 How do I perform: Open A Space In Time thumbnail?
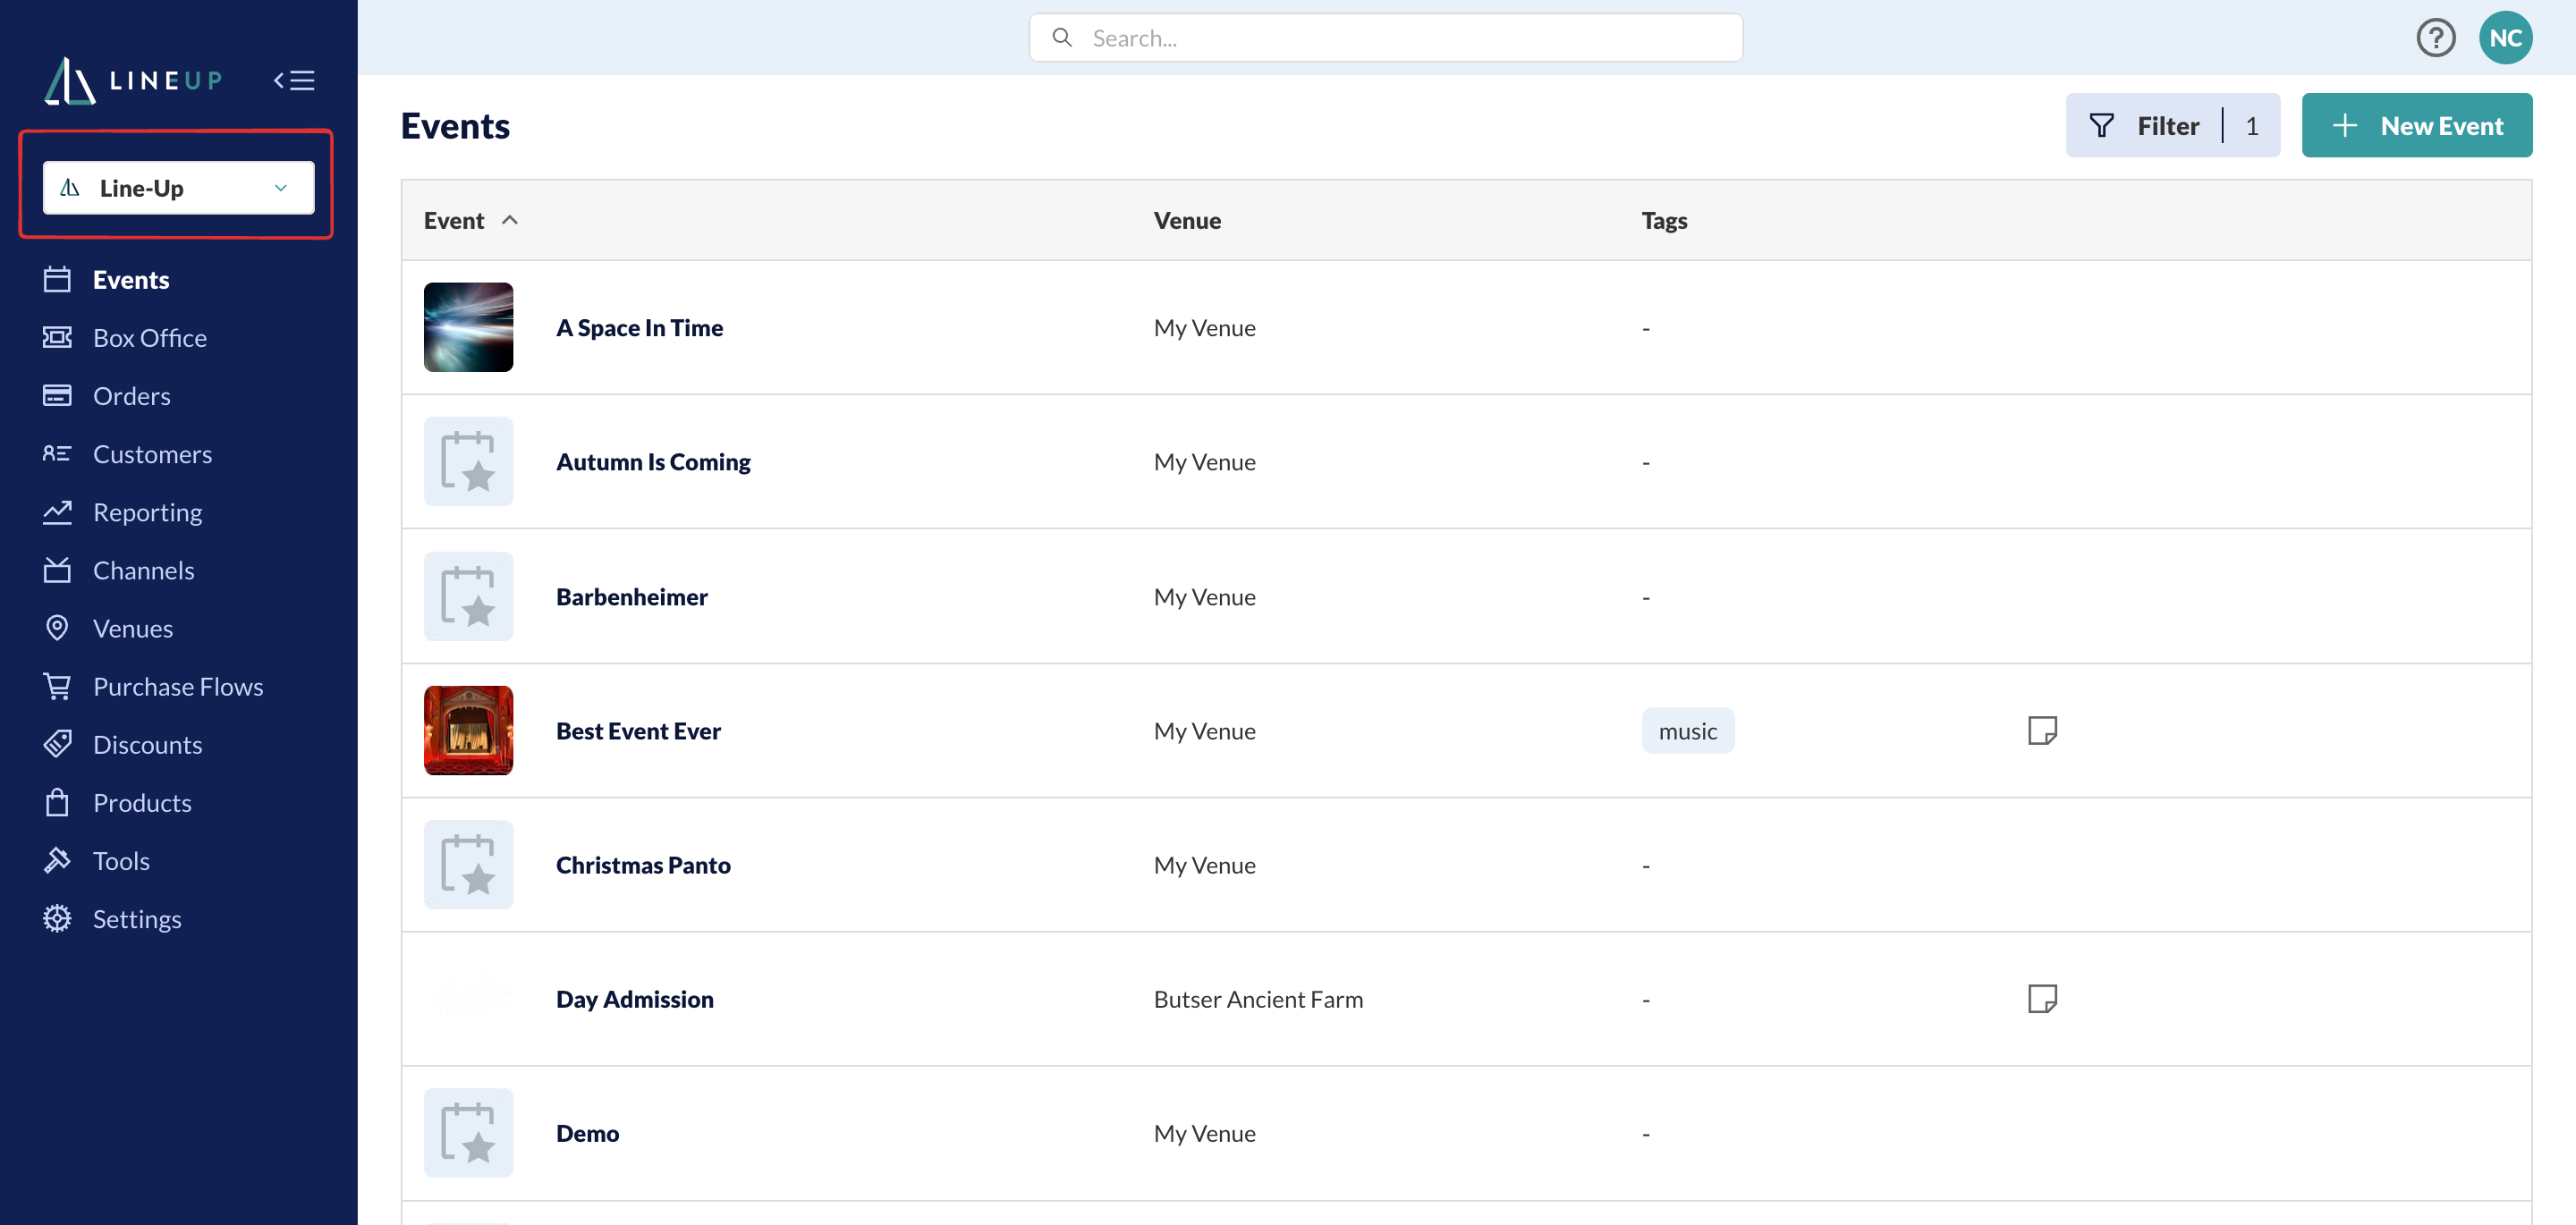coord(468,327)
